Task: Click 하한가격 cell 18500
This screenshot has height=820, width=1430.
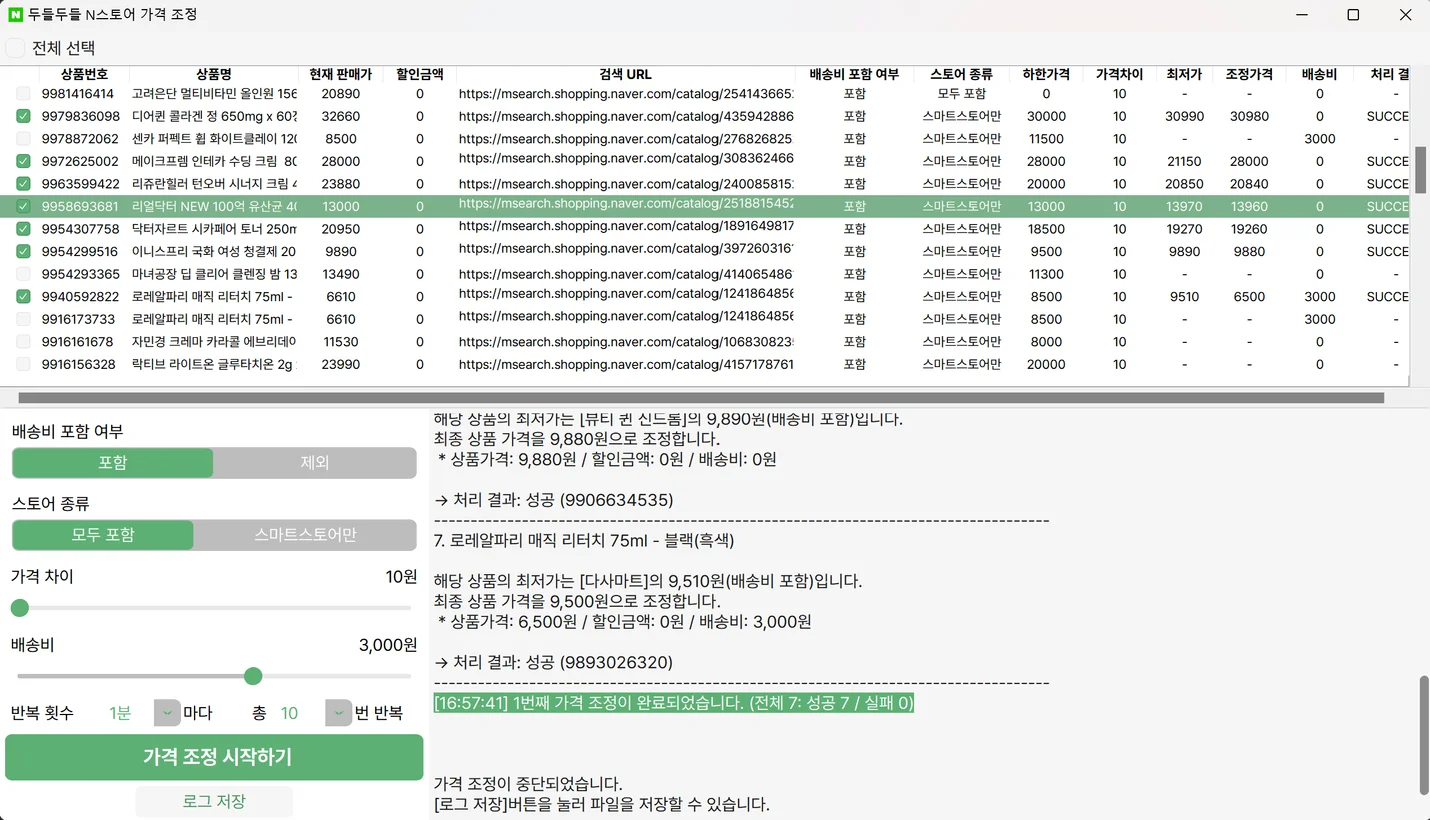Action: coord(1046,229)
